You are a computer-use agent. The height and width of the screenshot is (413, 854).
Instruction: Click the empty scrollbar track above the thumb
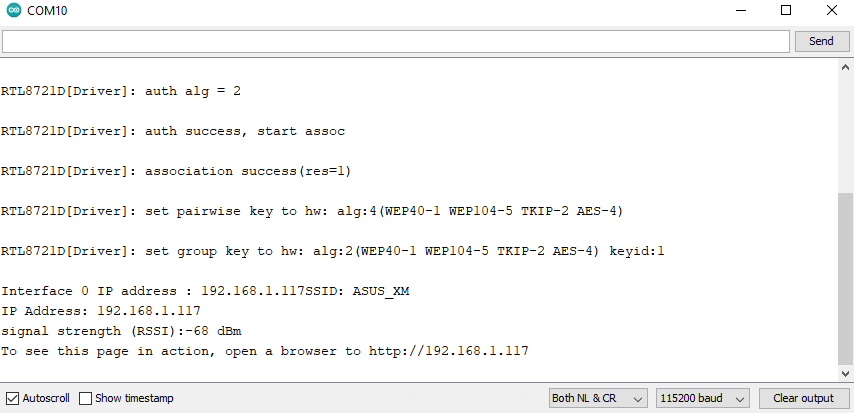click(845, 133)
